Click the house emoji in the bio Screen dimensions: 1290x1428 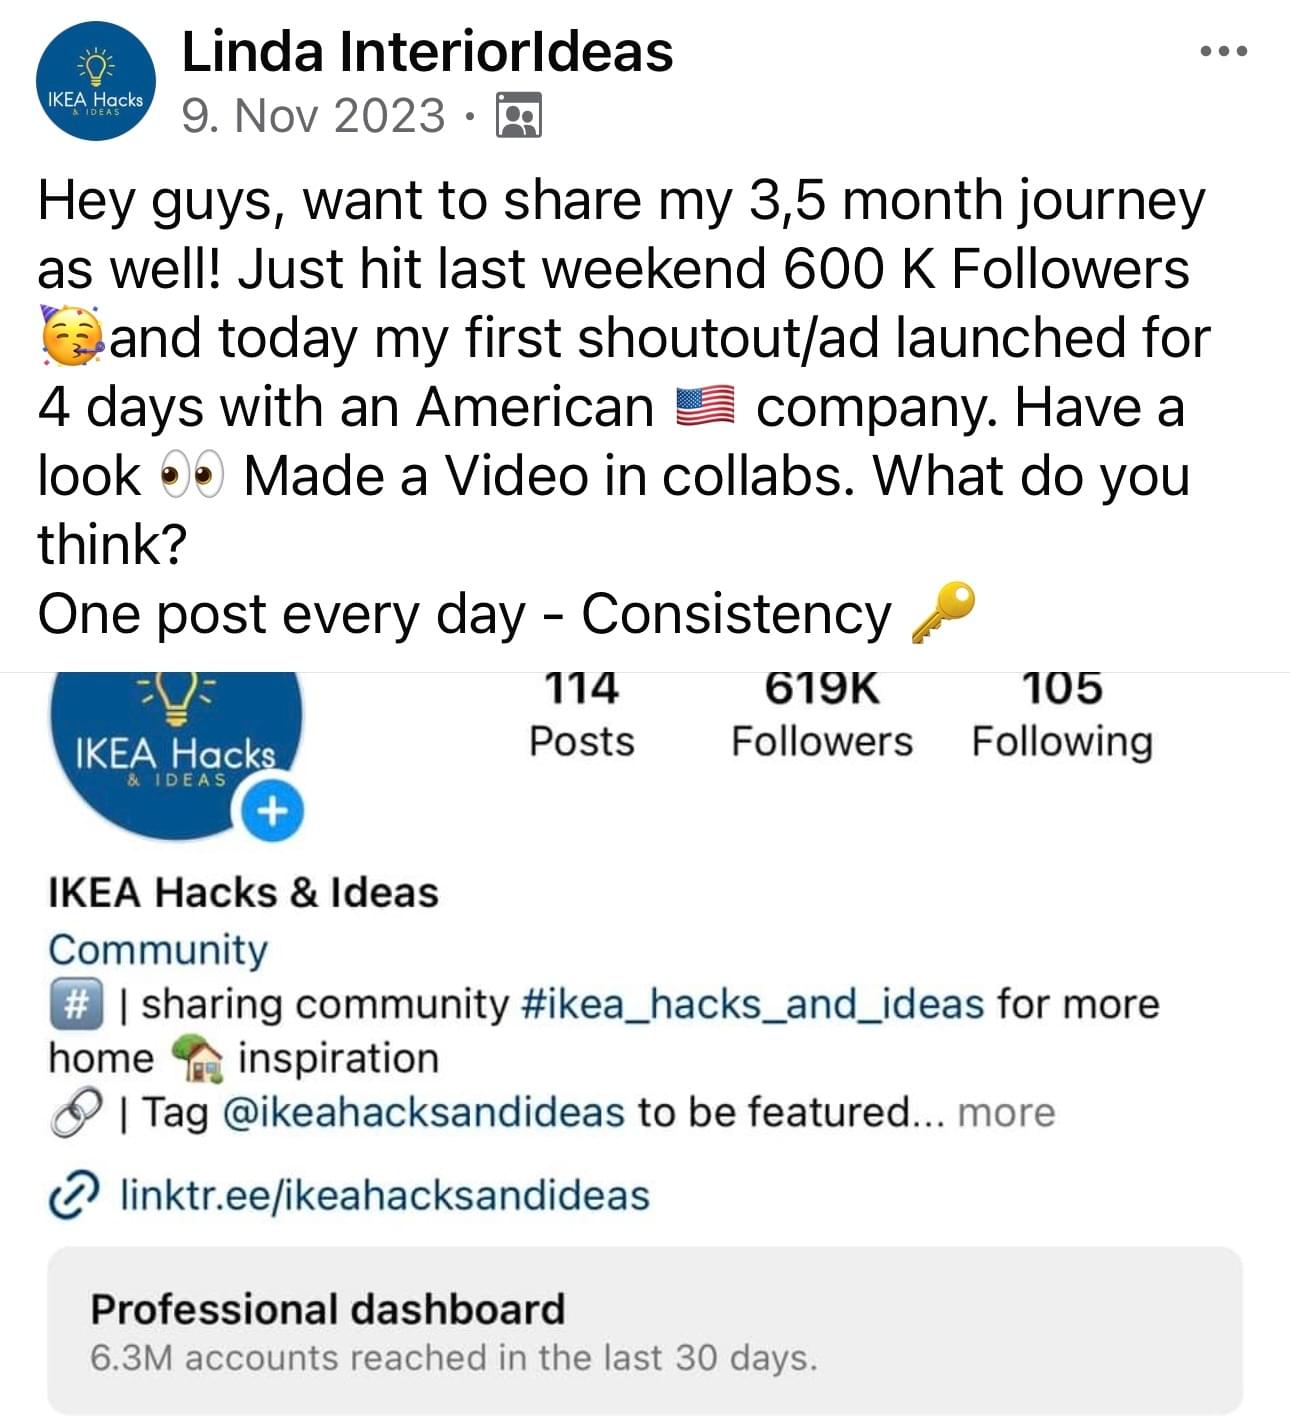pyautogui.click(x=195, y=1058)
